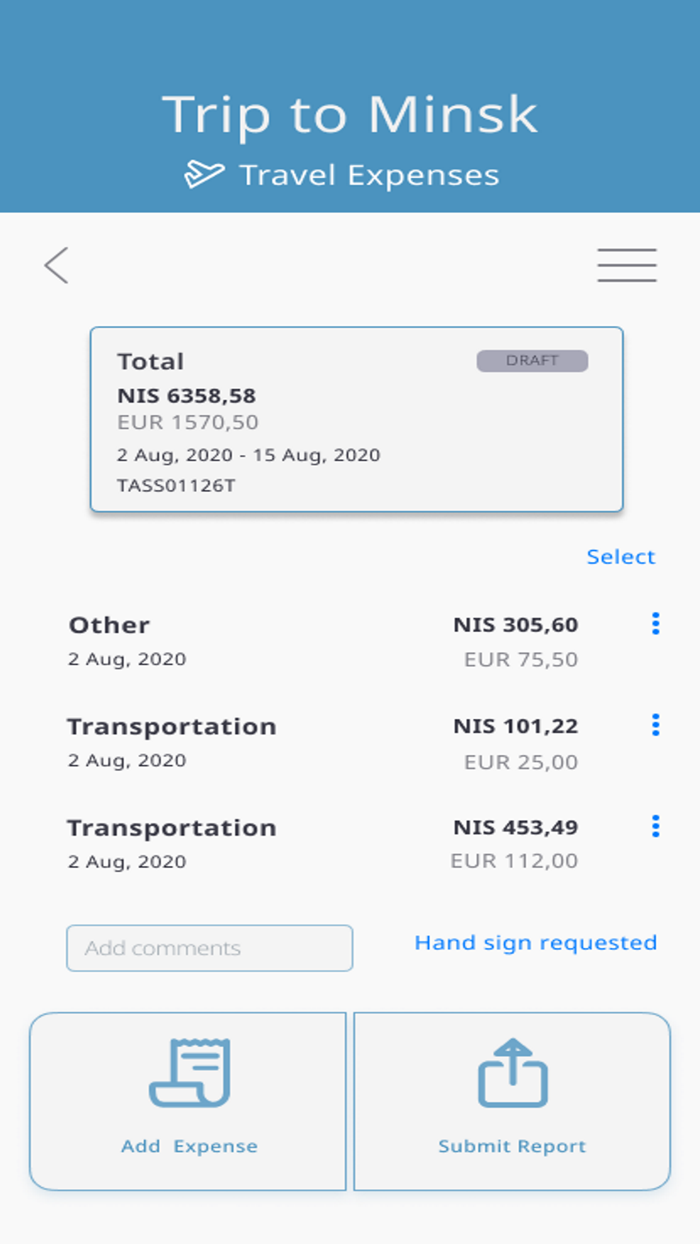Open Hand sign requested
The width and height of the screenshot is (700, 1244).
click(x=536, y=942)
